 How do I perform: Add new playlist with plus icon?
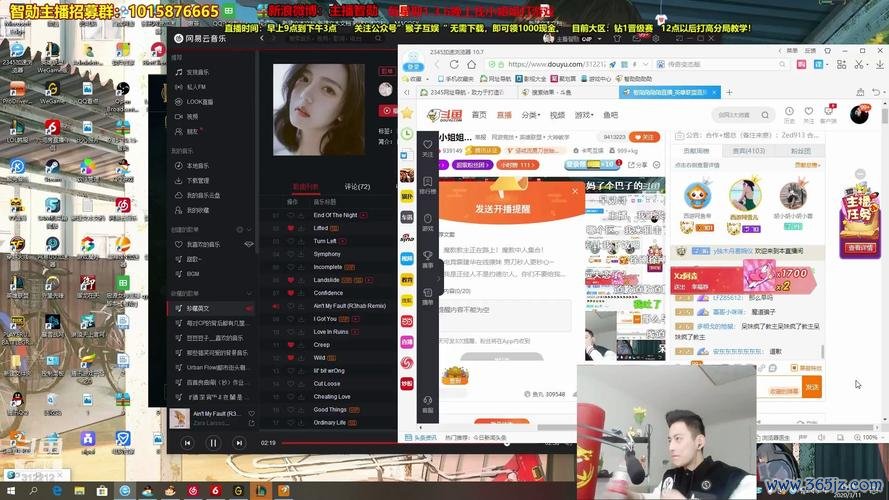point(240,230)
